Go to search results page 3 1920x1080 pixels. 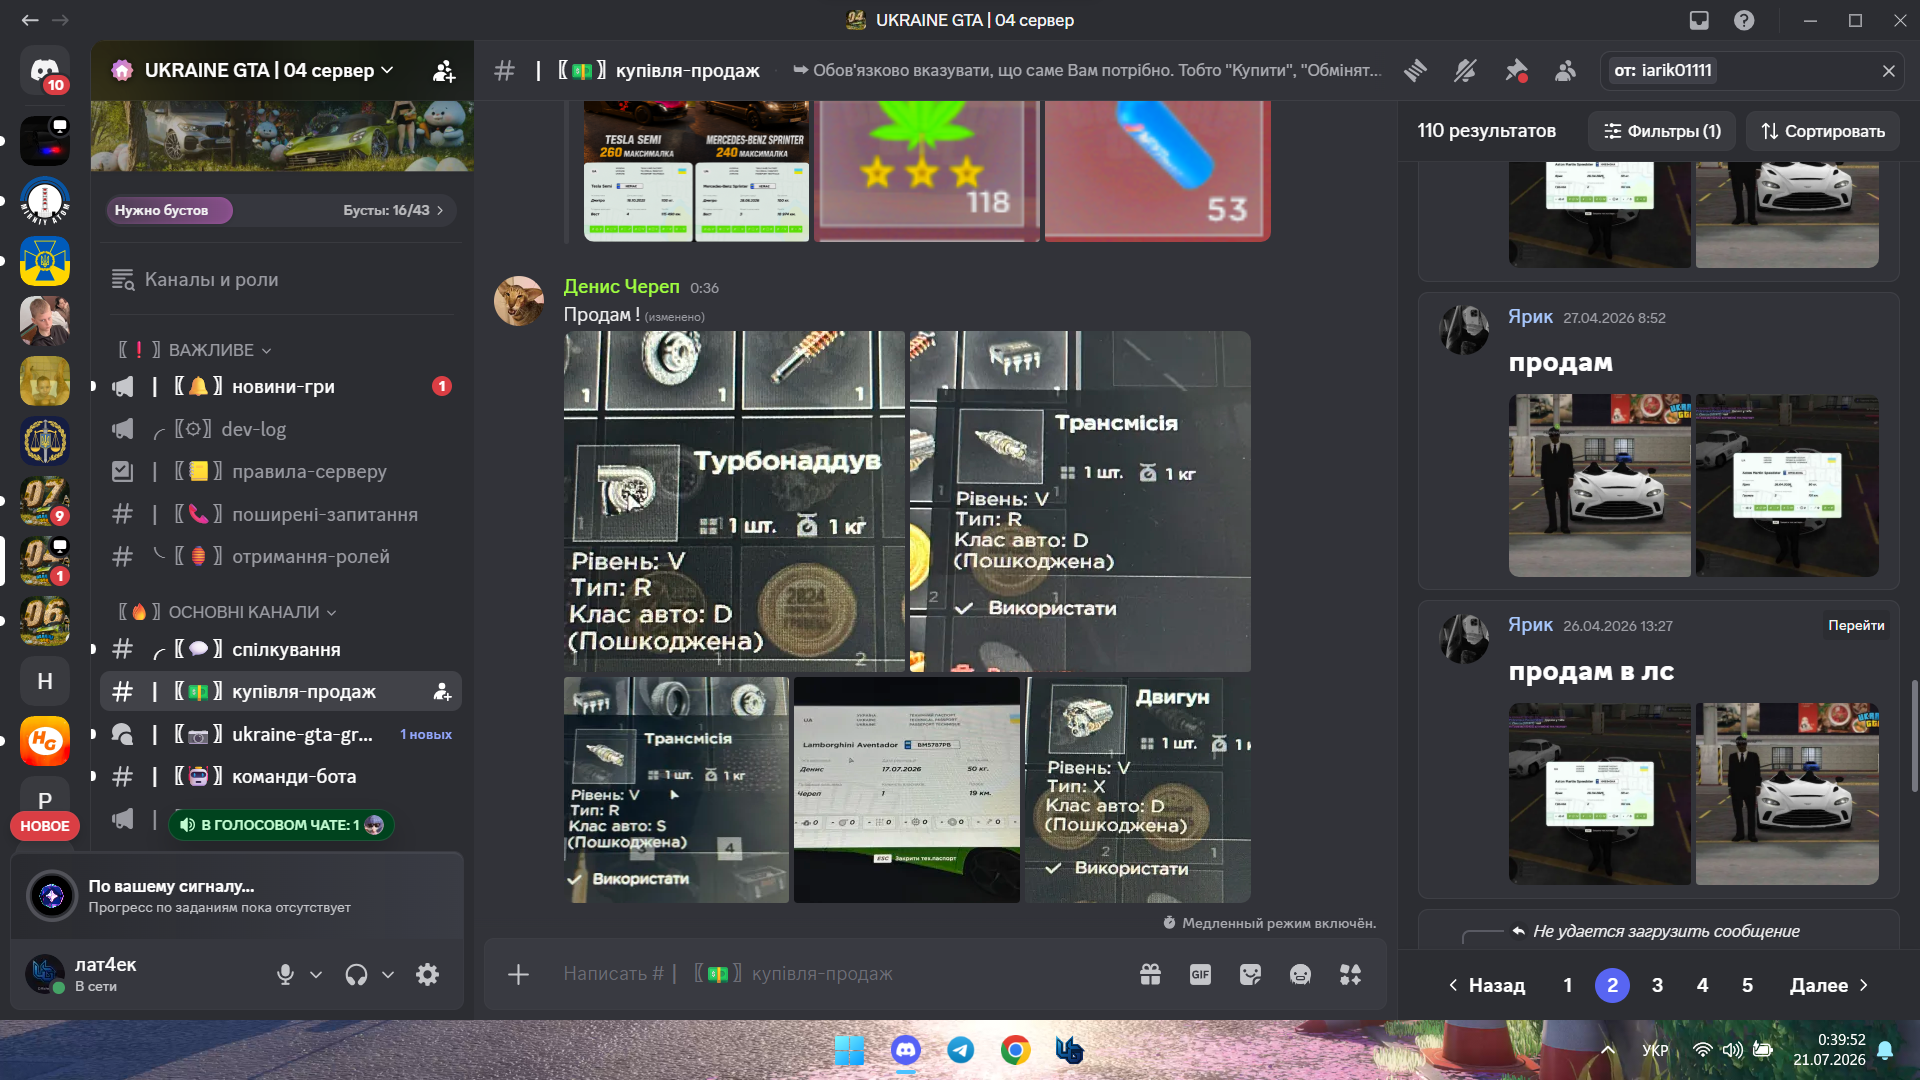1657,986
